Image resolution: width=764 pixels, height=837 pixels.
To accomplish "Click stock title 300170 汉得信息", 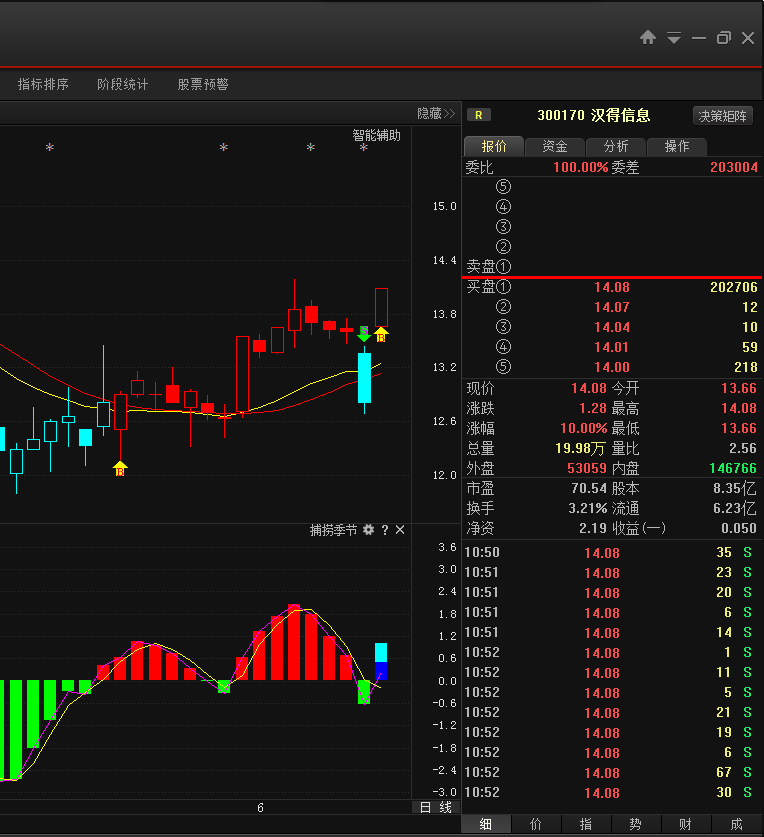I will [x=594, y=115].
